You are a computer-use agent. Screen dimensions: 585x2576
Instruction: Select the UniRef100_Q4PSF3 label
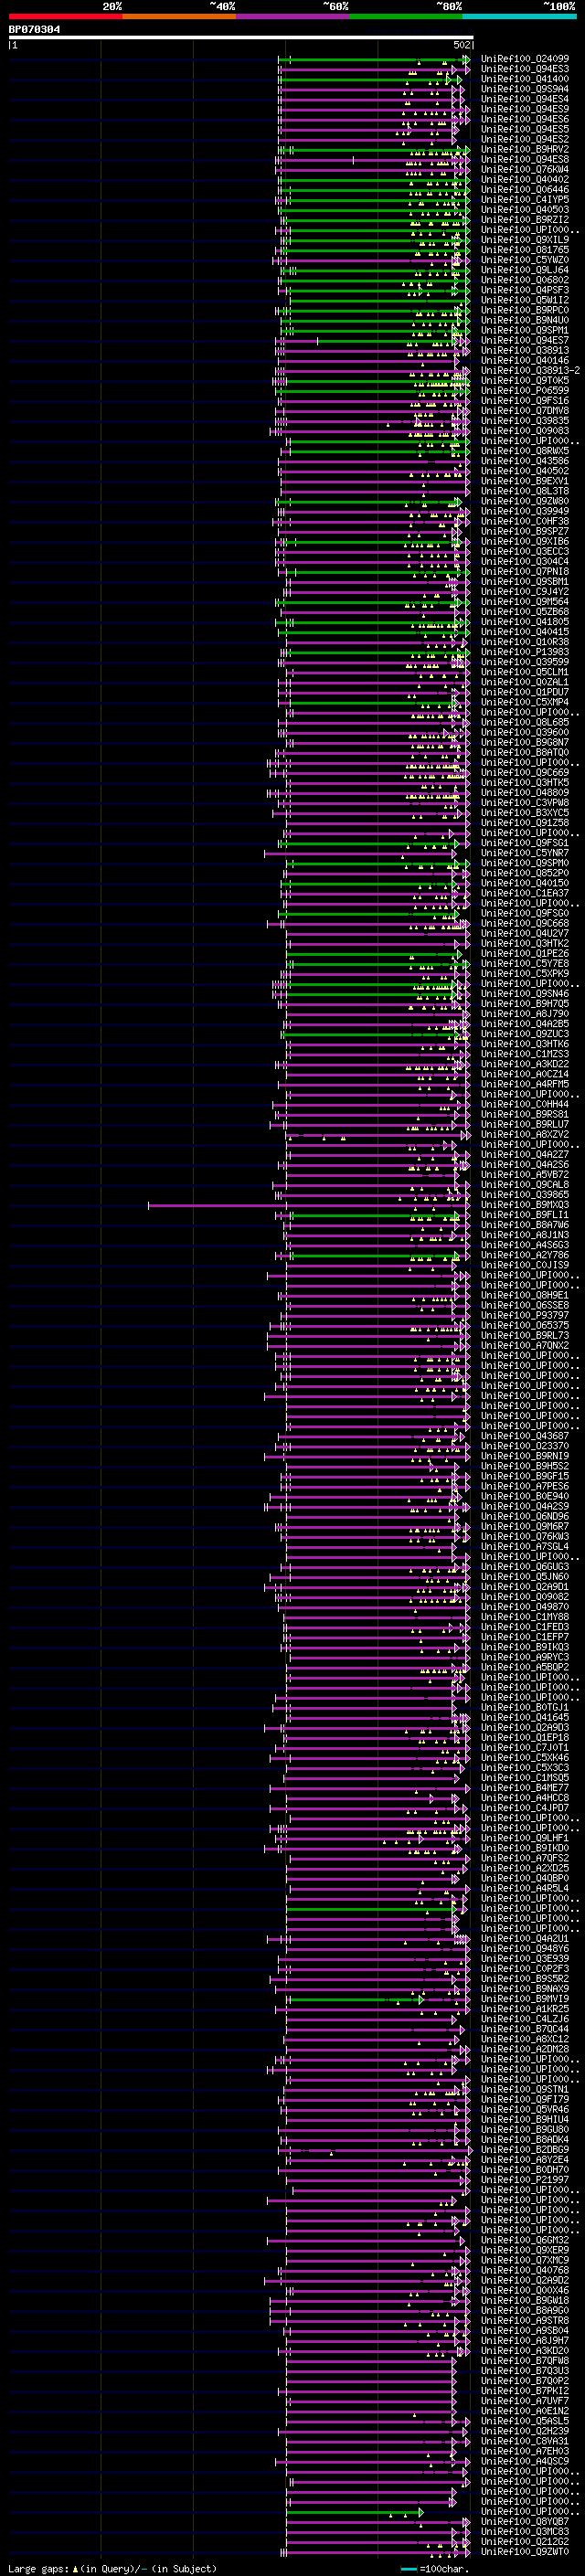click(525, 290)
